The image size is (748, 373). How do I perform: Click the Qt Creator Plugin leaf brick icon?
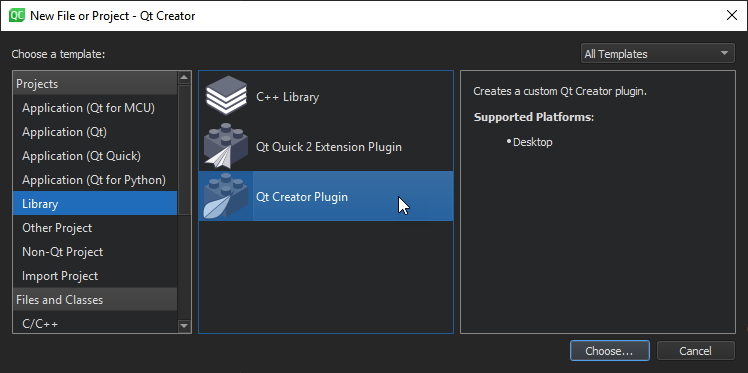pyautogui.click(x=226, y=196)
